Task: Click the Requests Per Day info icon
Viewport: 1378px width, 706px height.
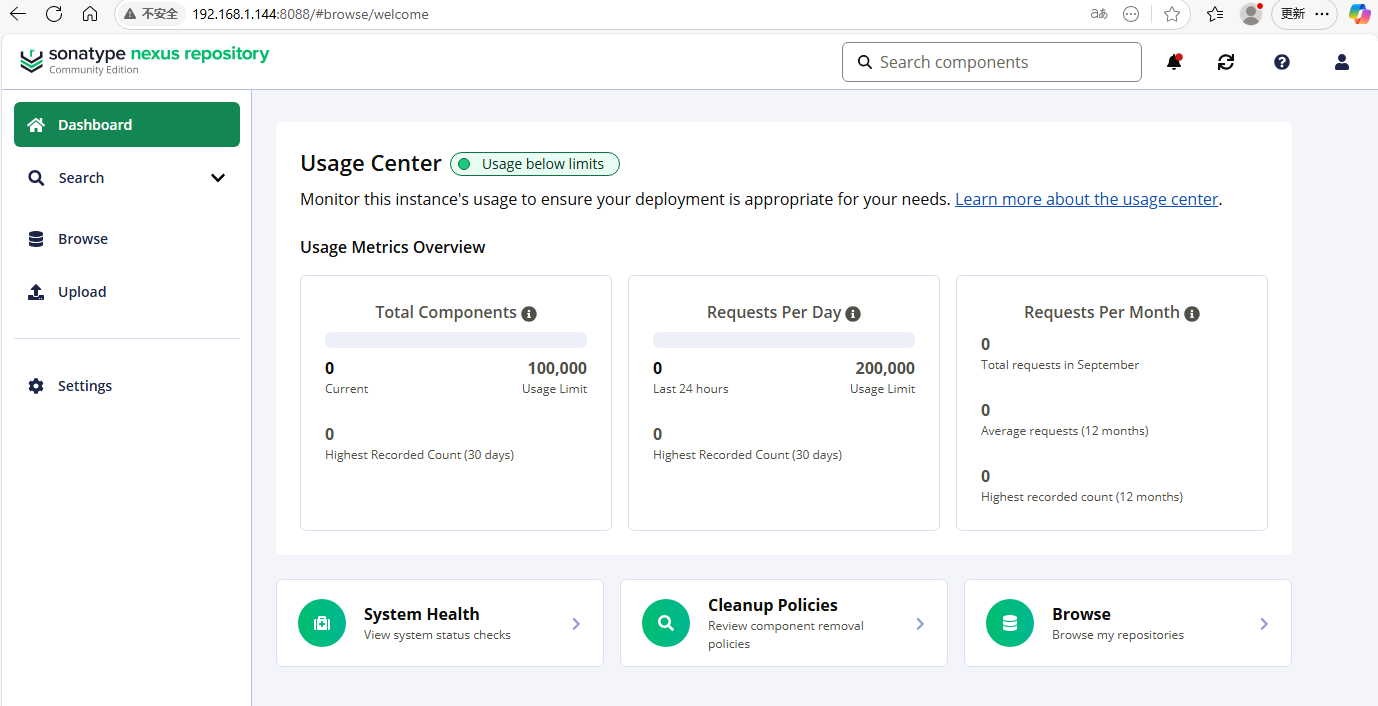Action: pos(853,314)
